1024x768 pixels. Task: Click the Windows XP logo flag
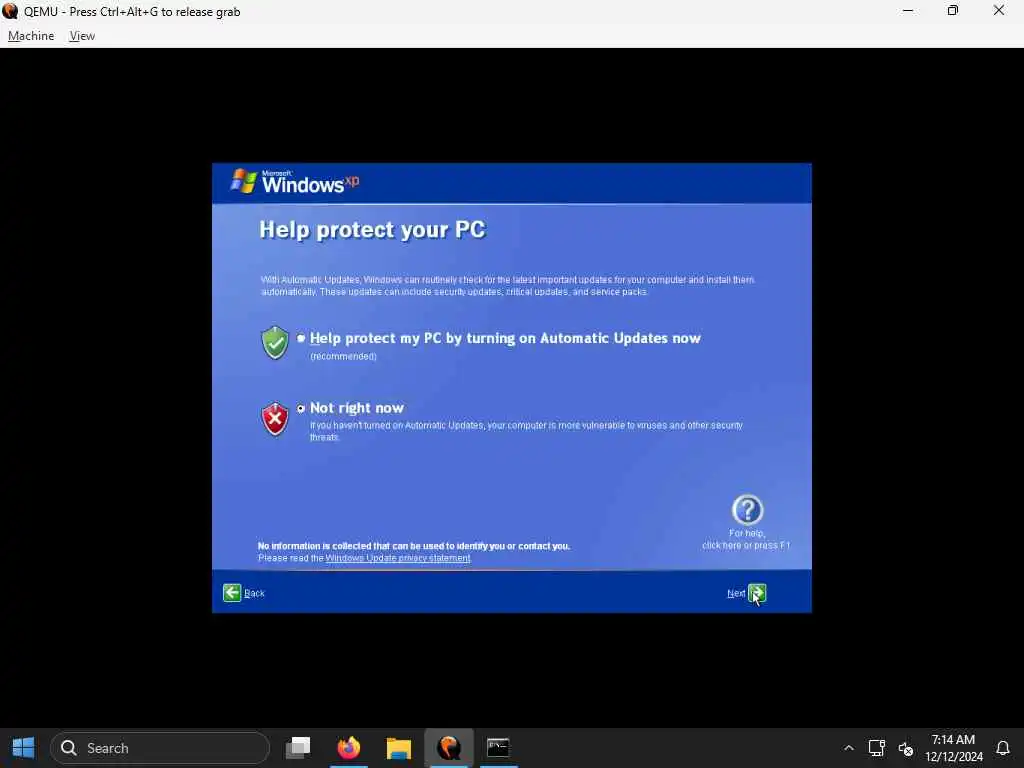point(244,181)
